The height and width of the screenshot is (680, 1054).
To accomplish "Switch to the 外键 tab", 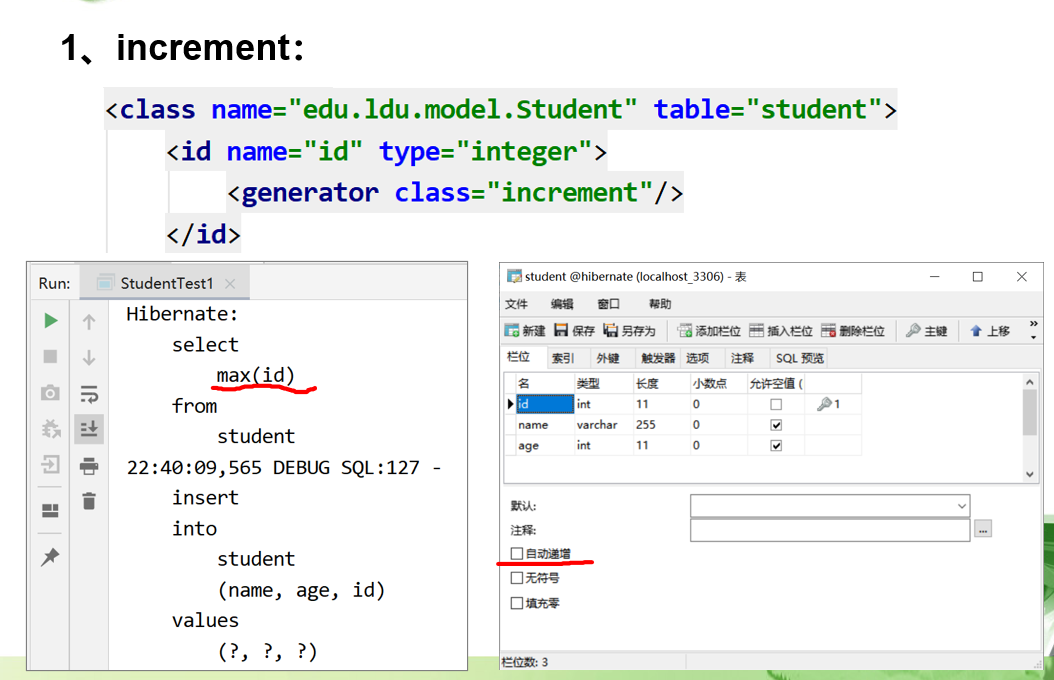I will (x=608, y=358).
